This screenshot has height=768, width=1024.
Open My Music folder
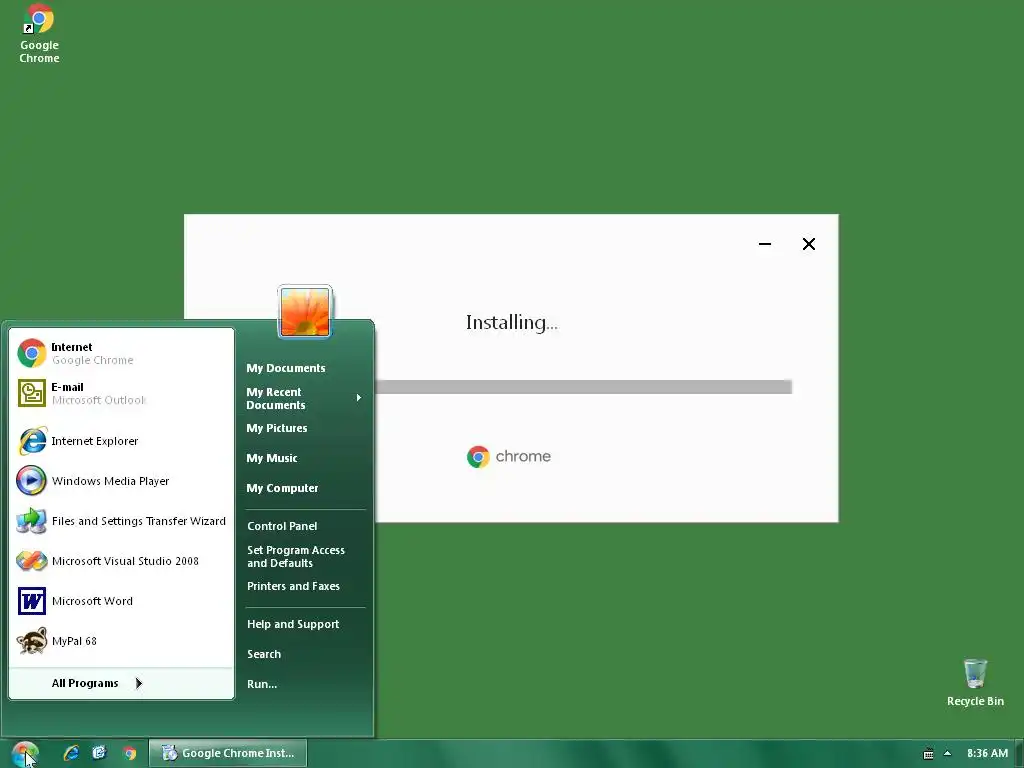pyautogui.click(x=272, y=458)
